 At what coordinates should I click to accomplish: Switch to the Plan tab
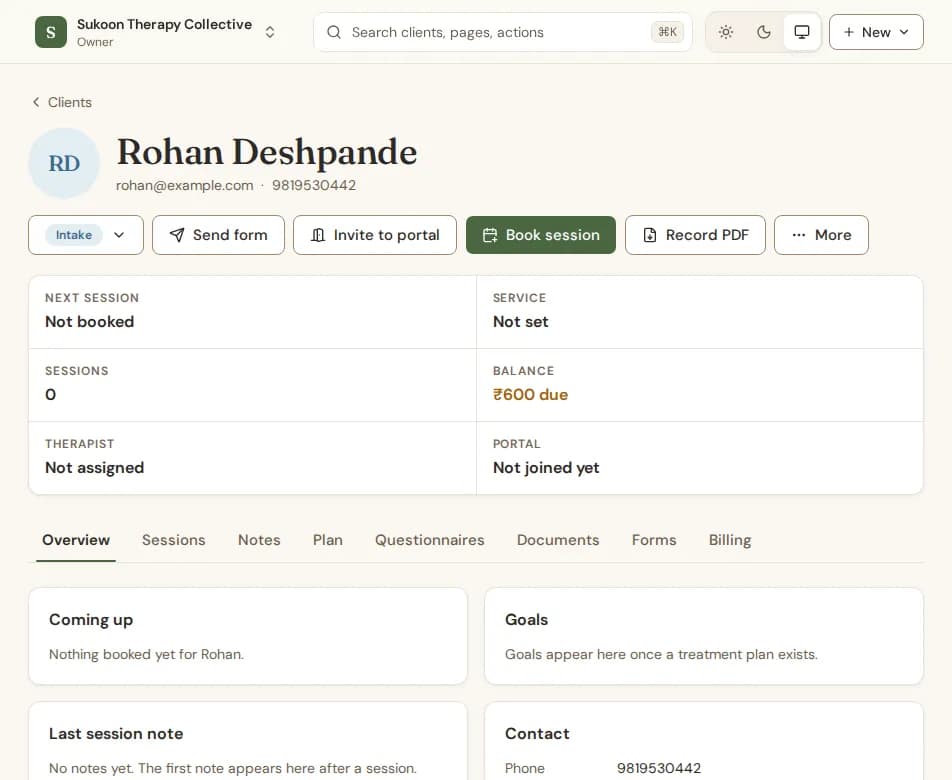[x=328, y=540]
